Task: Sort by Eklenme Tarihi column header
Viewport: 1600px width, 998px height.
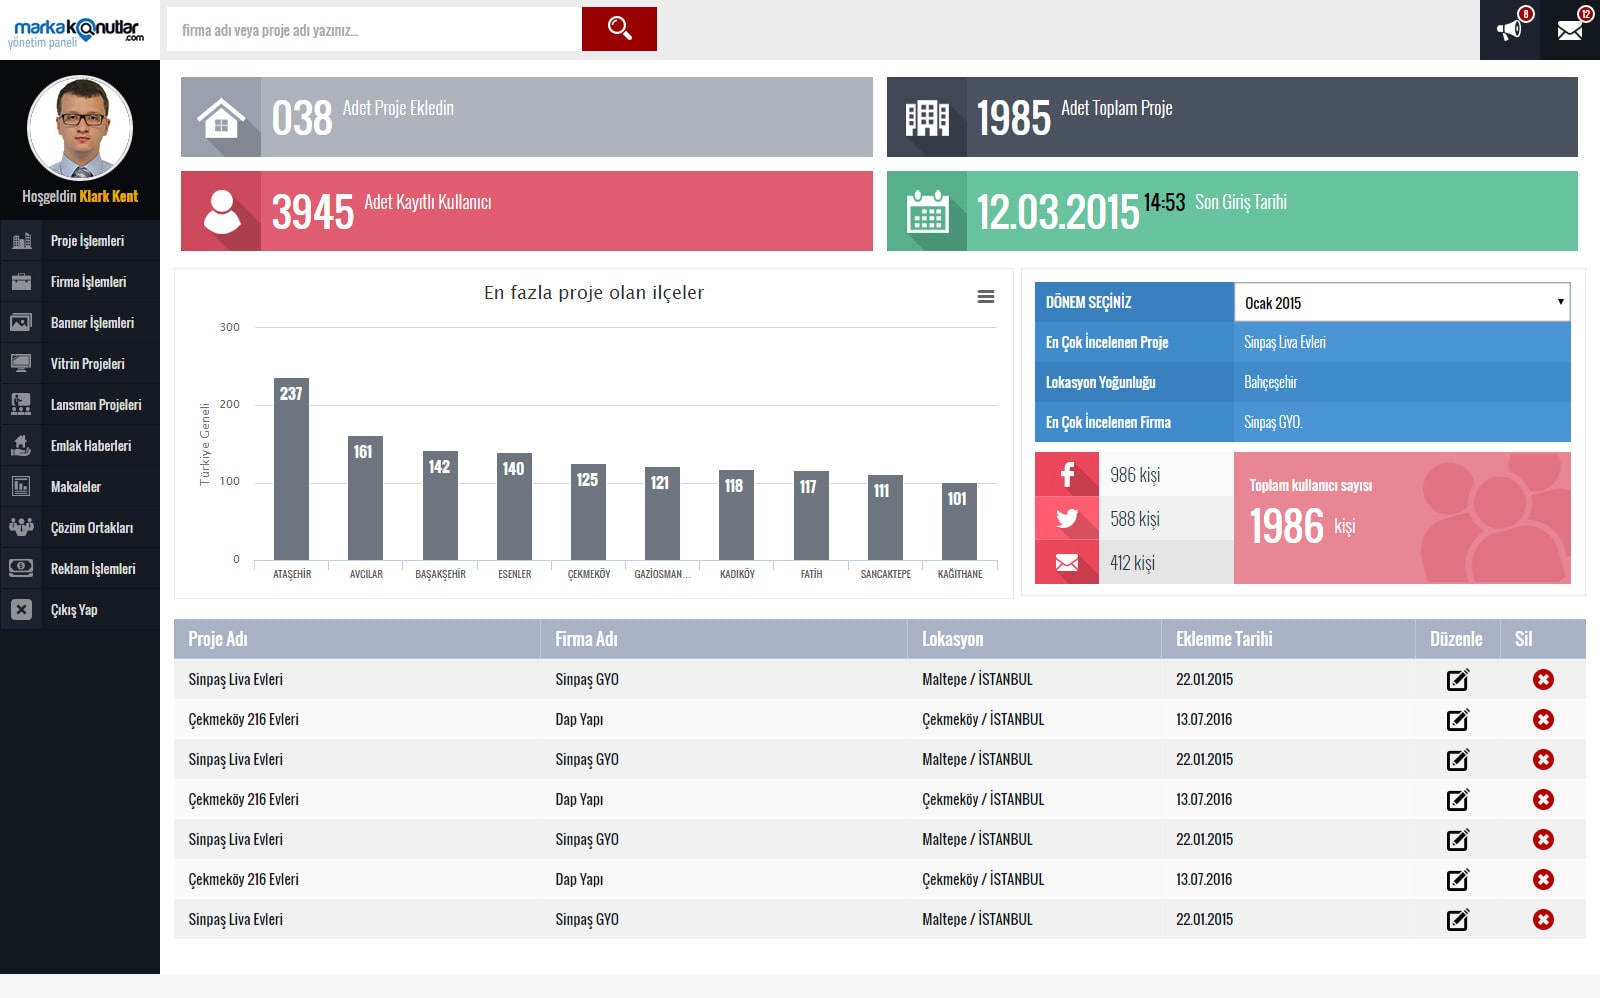Action: (1224, 639)
